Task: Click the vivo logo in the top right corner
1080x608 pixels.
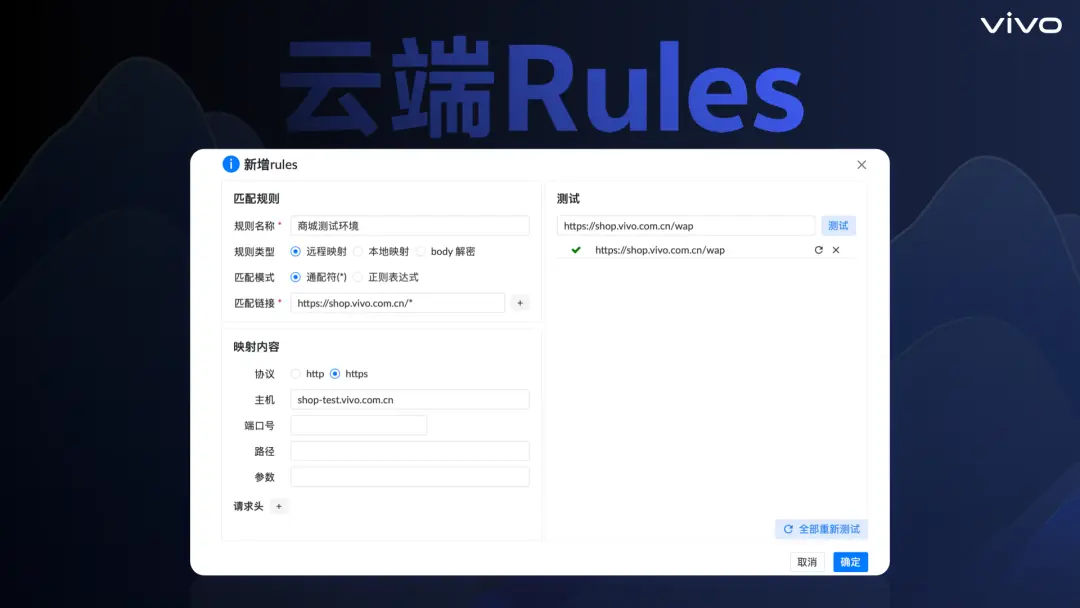Action: pos(1020,25)
